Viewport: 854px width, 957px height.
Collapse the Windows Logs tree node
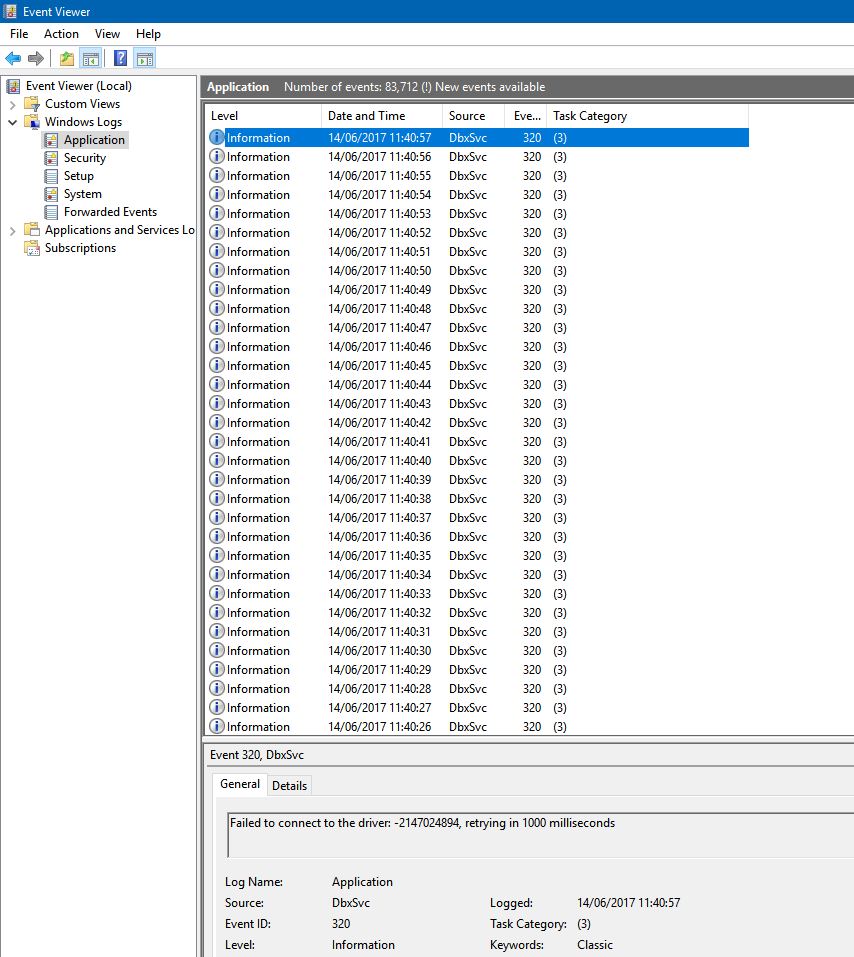point(13,122)
